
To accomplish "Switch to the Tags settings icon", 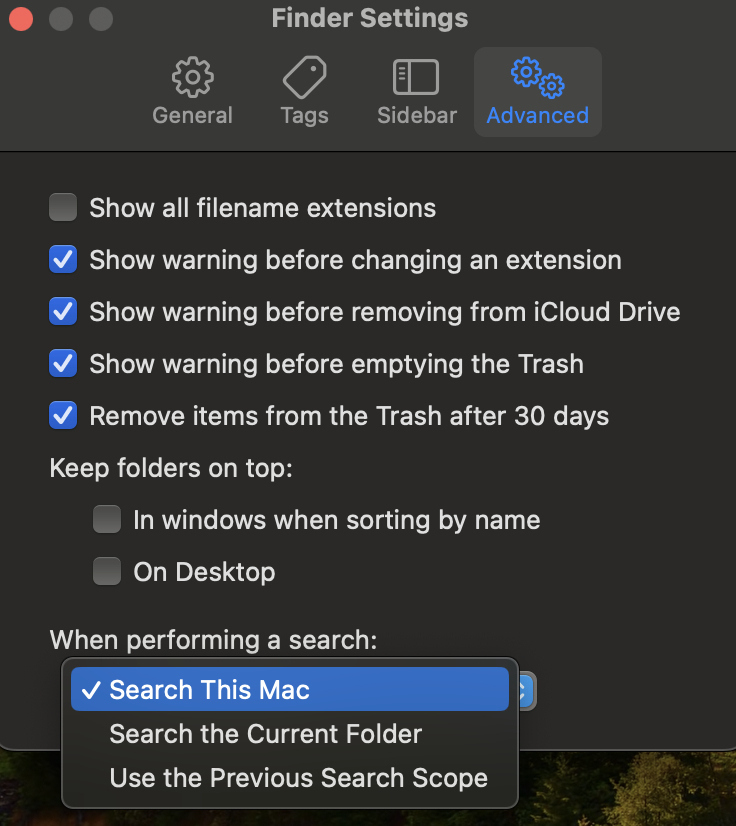I will click(x=304, y=90).
